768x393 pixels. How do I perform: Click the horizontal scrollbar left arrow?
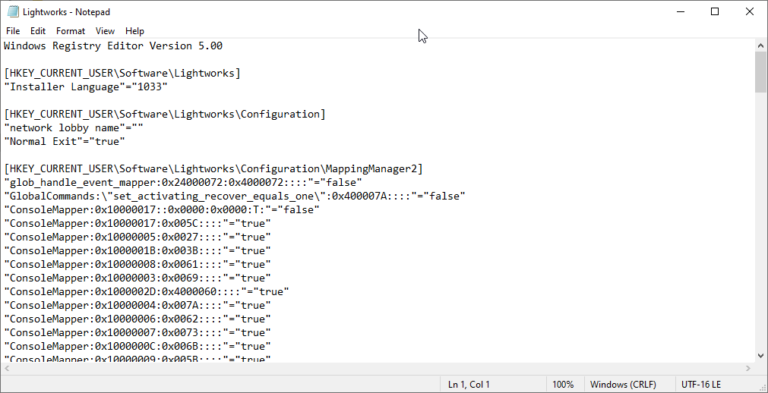pos(6,368)
